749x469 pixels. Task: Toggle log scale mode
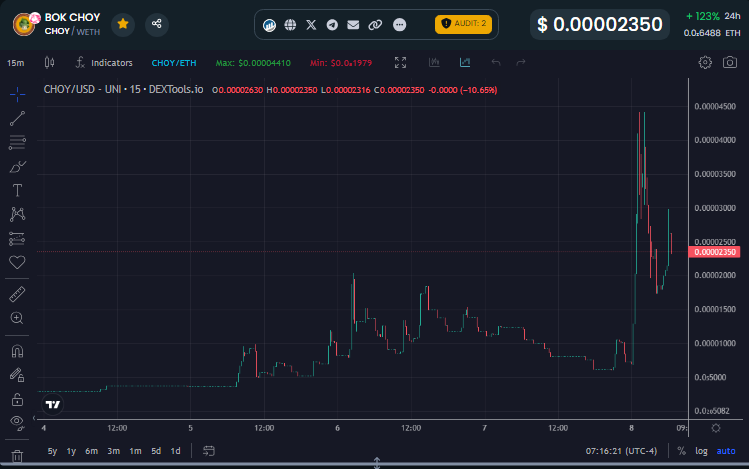(701, 451)
